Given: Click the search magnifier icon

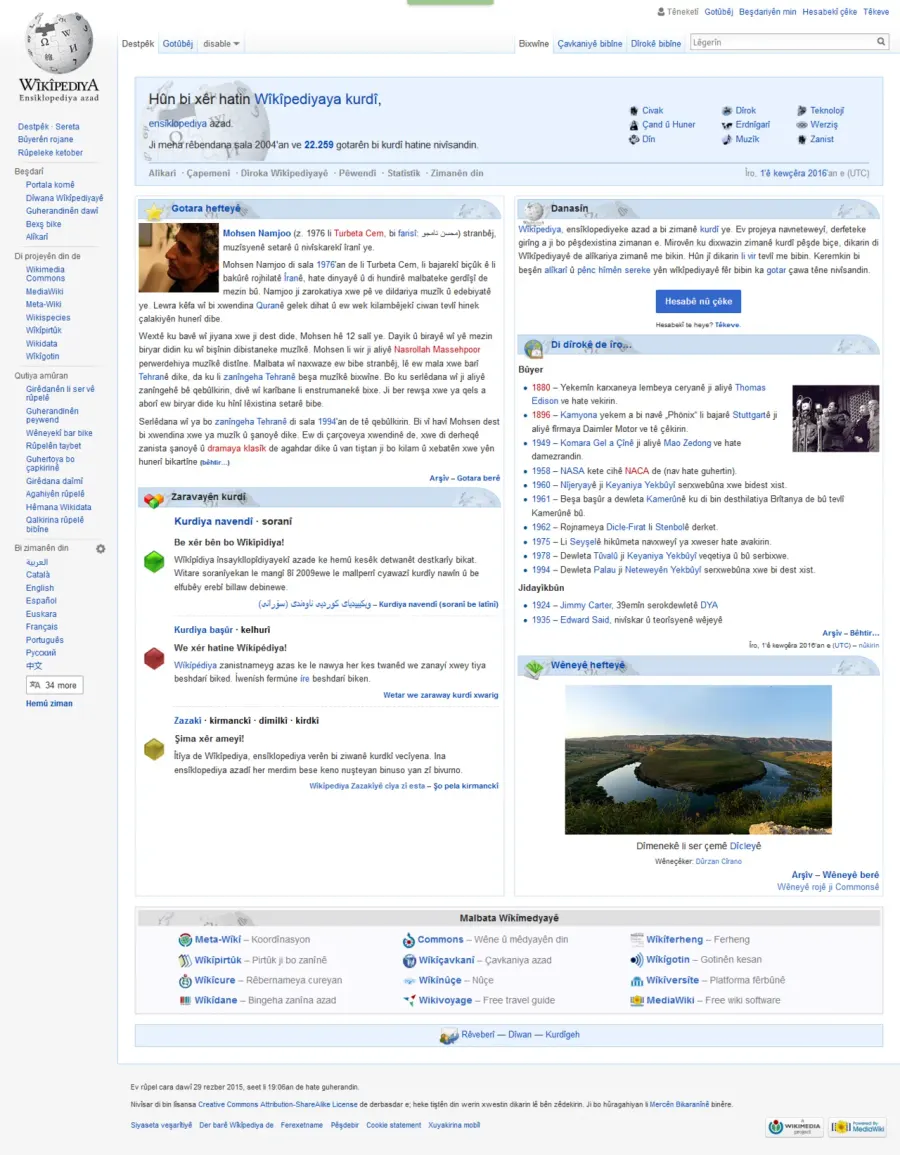Looking at the screenshot, I should coord(881,42).
